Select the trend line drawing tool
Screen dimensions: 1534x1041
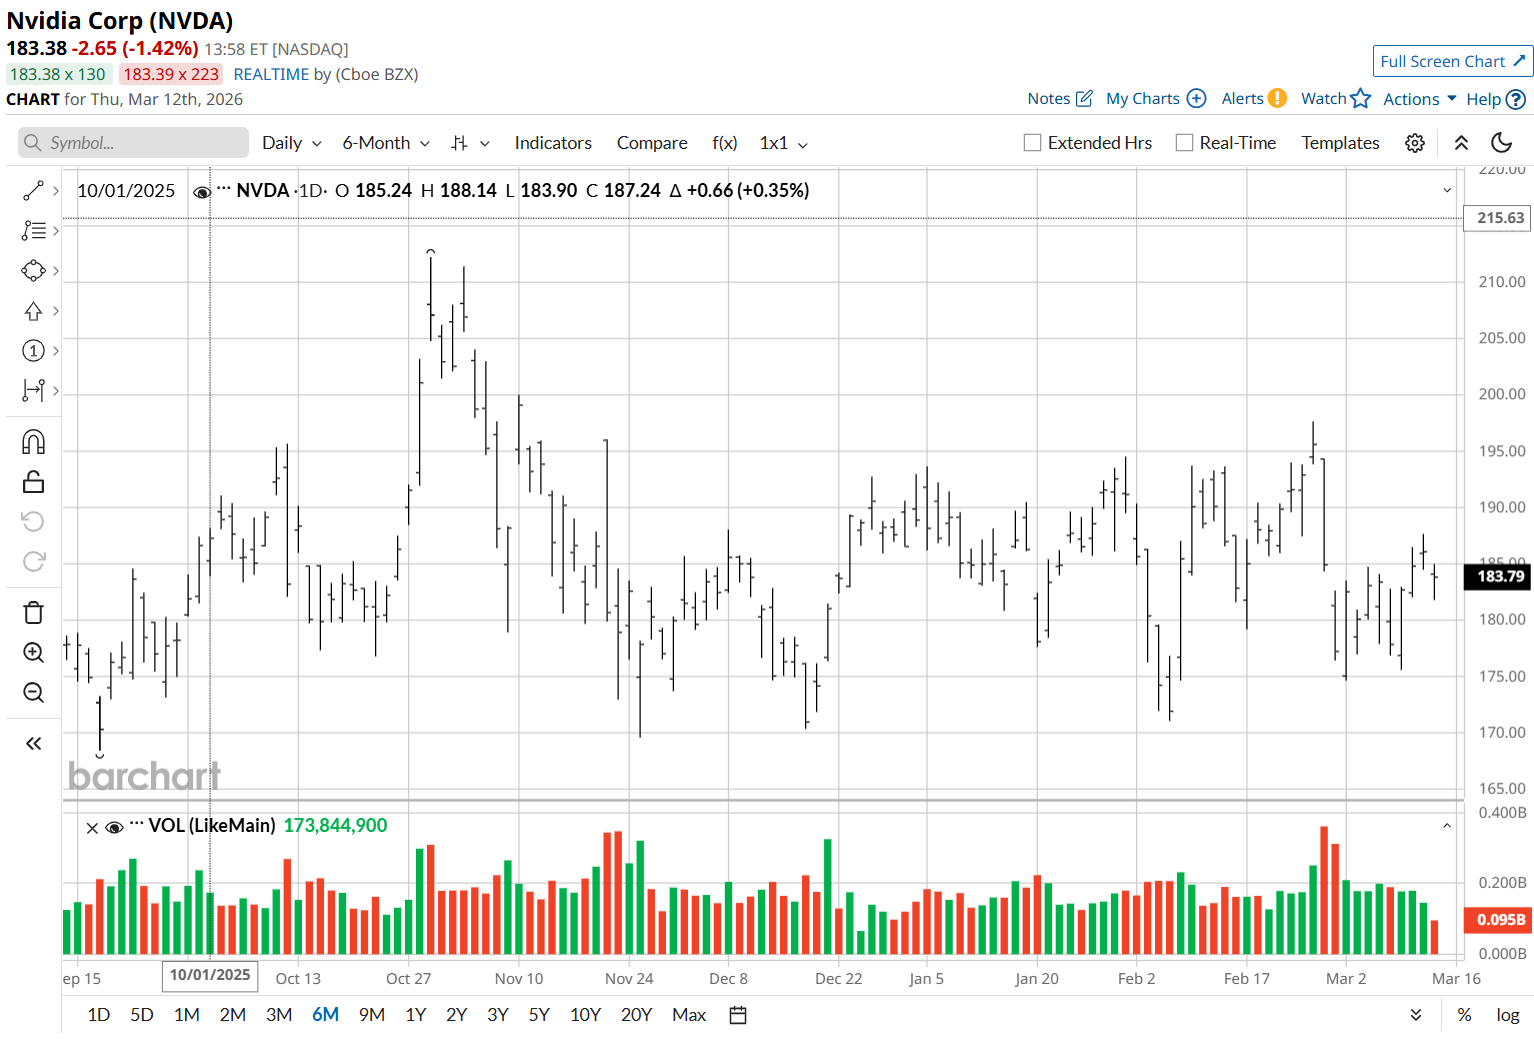[x=33, y=190]
